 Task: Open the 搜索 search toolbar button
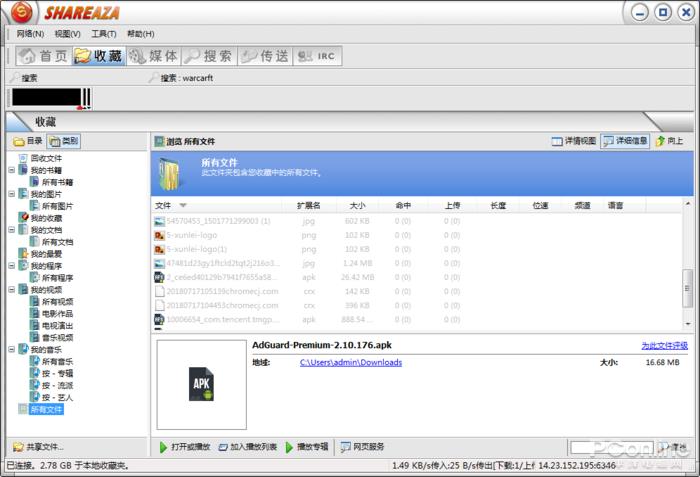(x=208, y=56)
